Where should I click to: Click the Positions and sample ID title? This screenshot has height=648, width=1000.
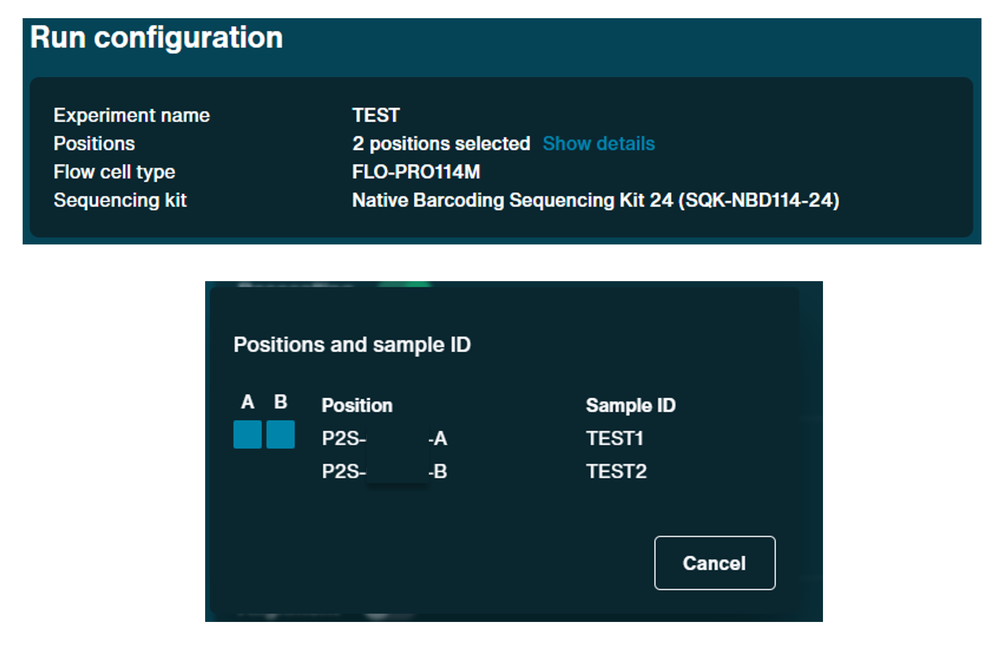tap(352, 344)
